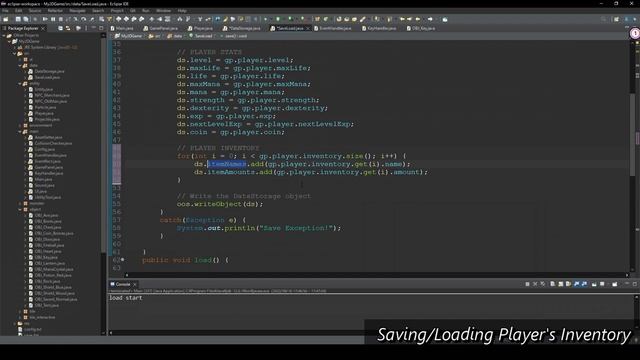Open the Run menu
The width and height of the screenshot is (640, 360).
(145, 11)
